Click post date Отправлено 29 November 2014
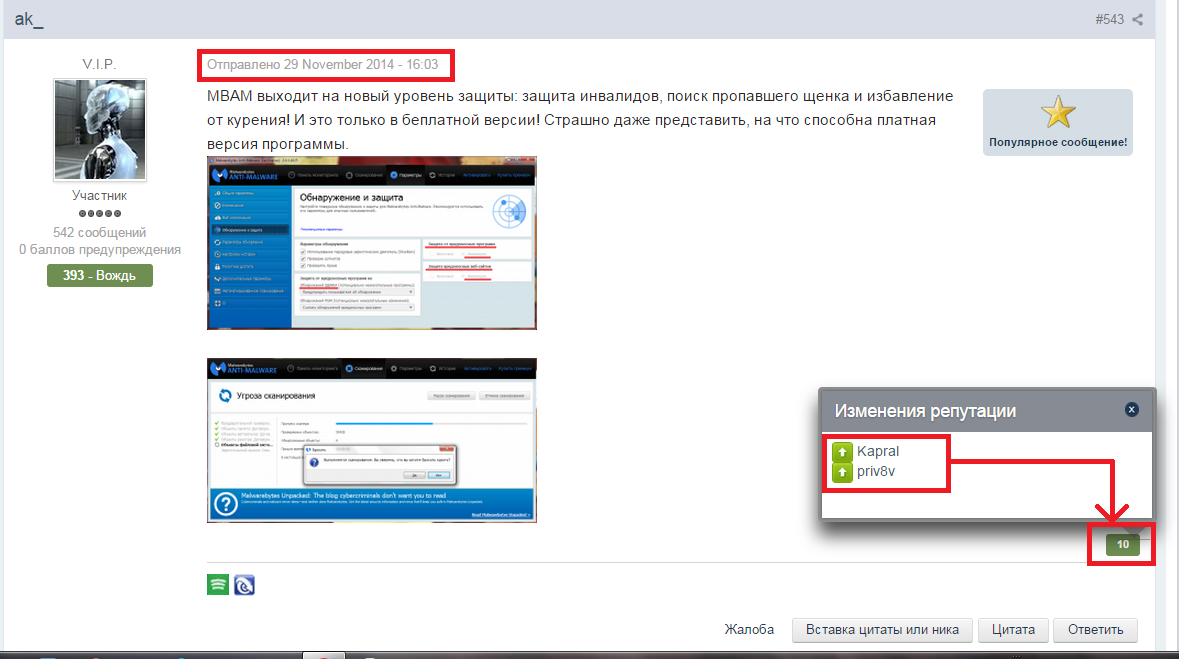Image resolution: width=1179 pixels, height=659 pixels. pyautogui.click(x=323, y=65)
